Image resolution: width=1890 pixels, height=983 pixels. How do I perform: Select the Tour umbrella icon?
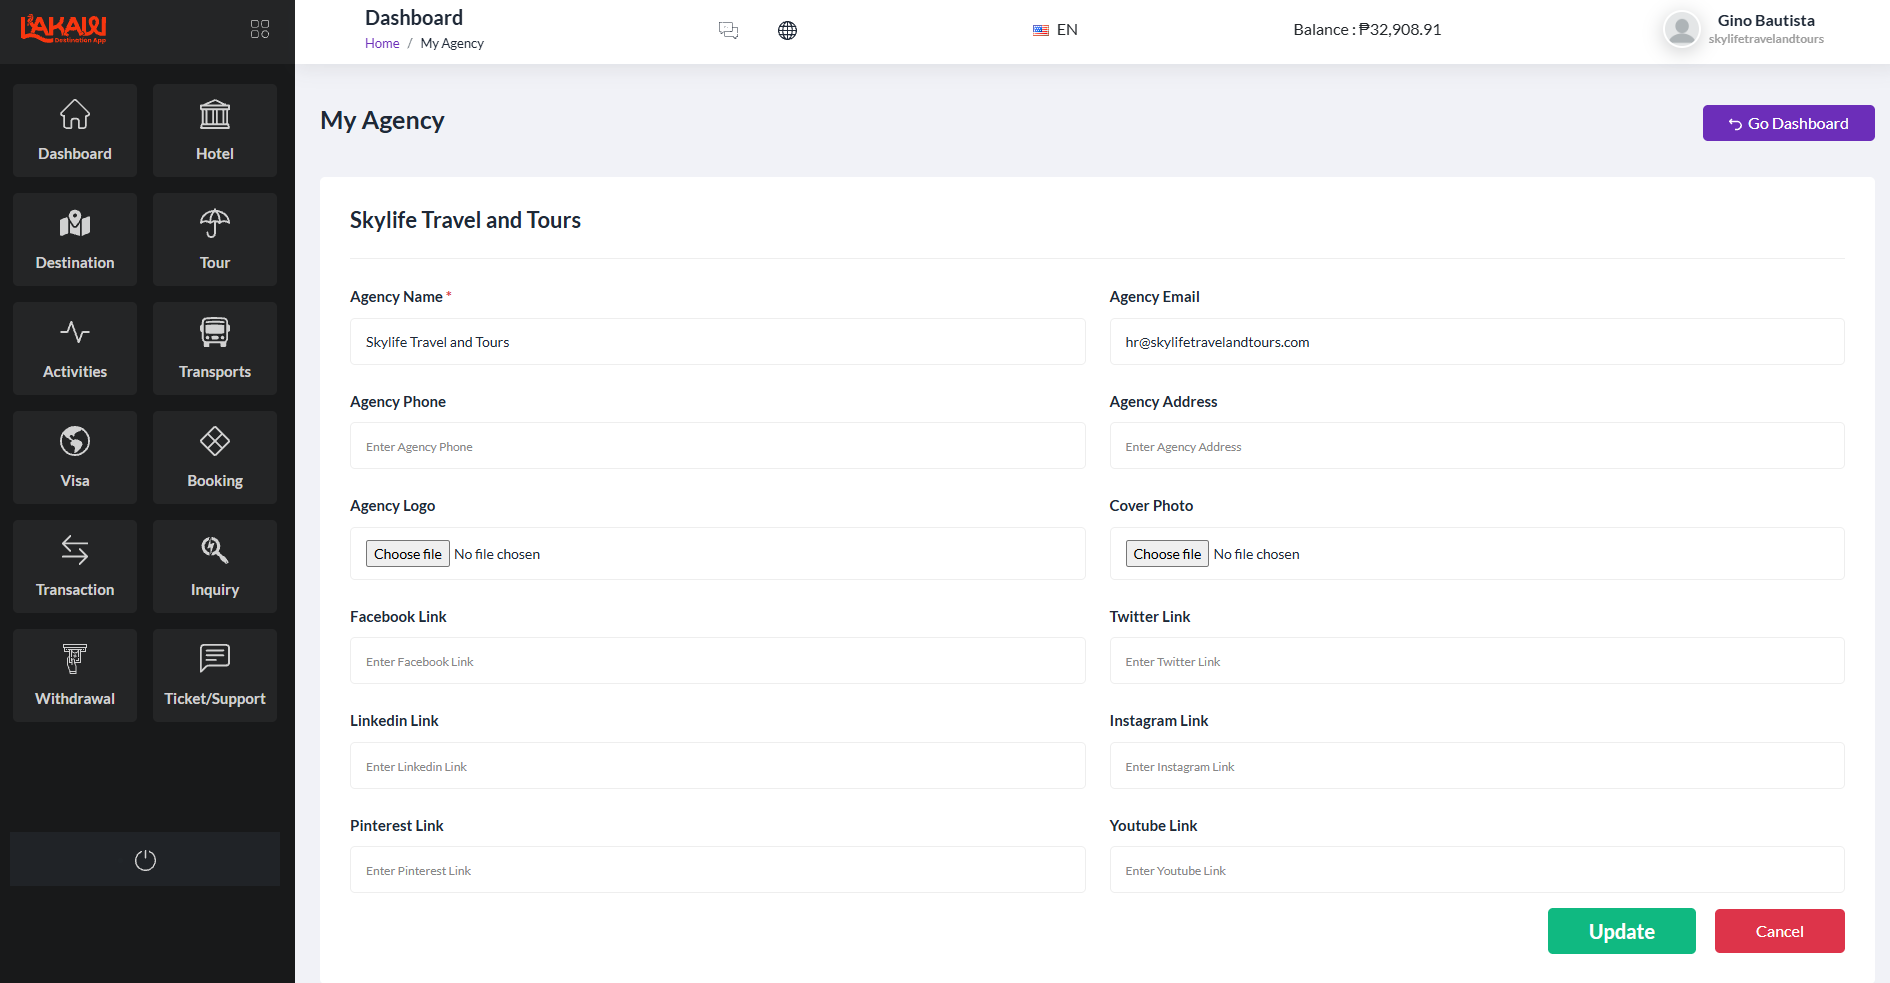(215, 224)
